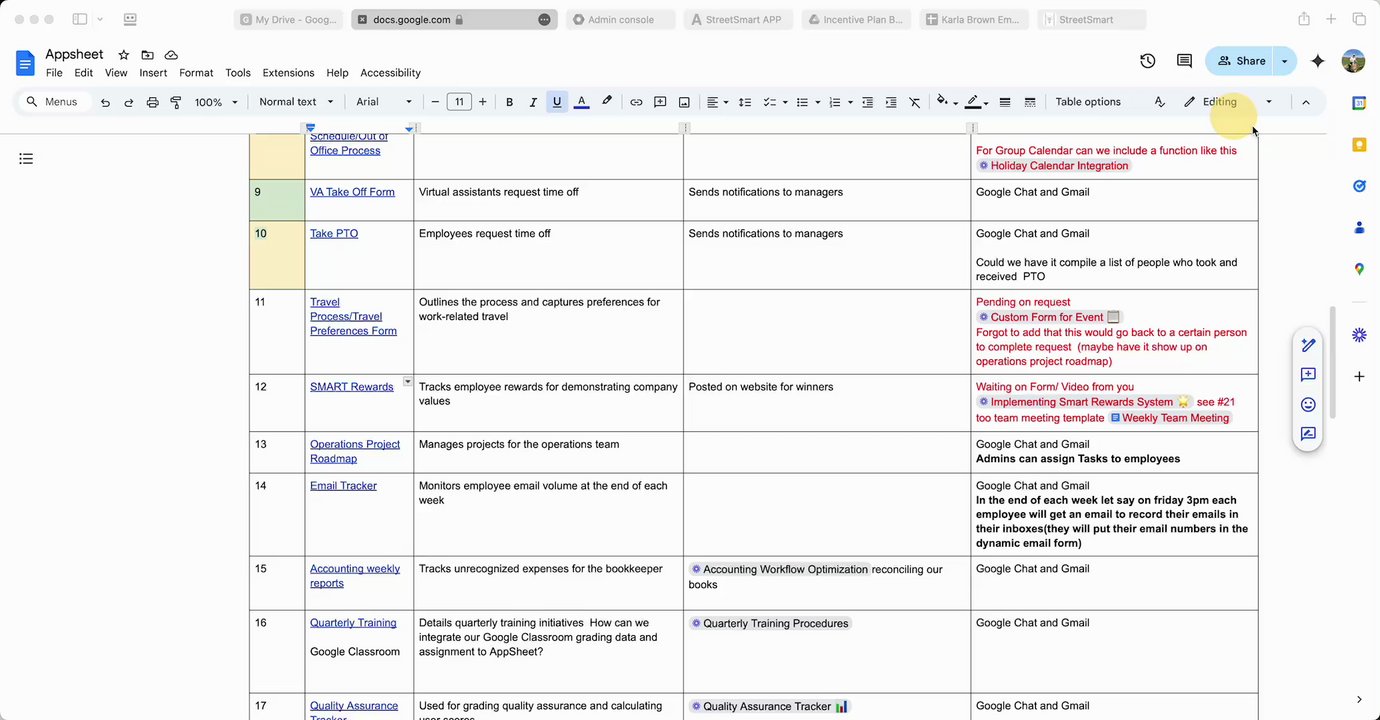Open the Normal text style dropdown
This screenshot has height=720, width=1380.
(295, 102)
